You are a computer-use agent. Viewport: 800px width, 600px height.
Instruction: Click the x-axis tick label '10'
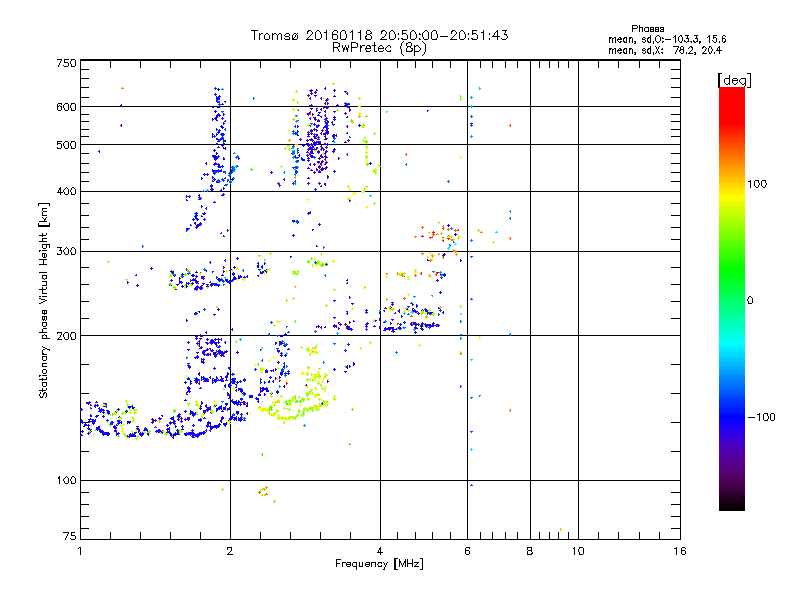pos(578,551)
